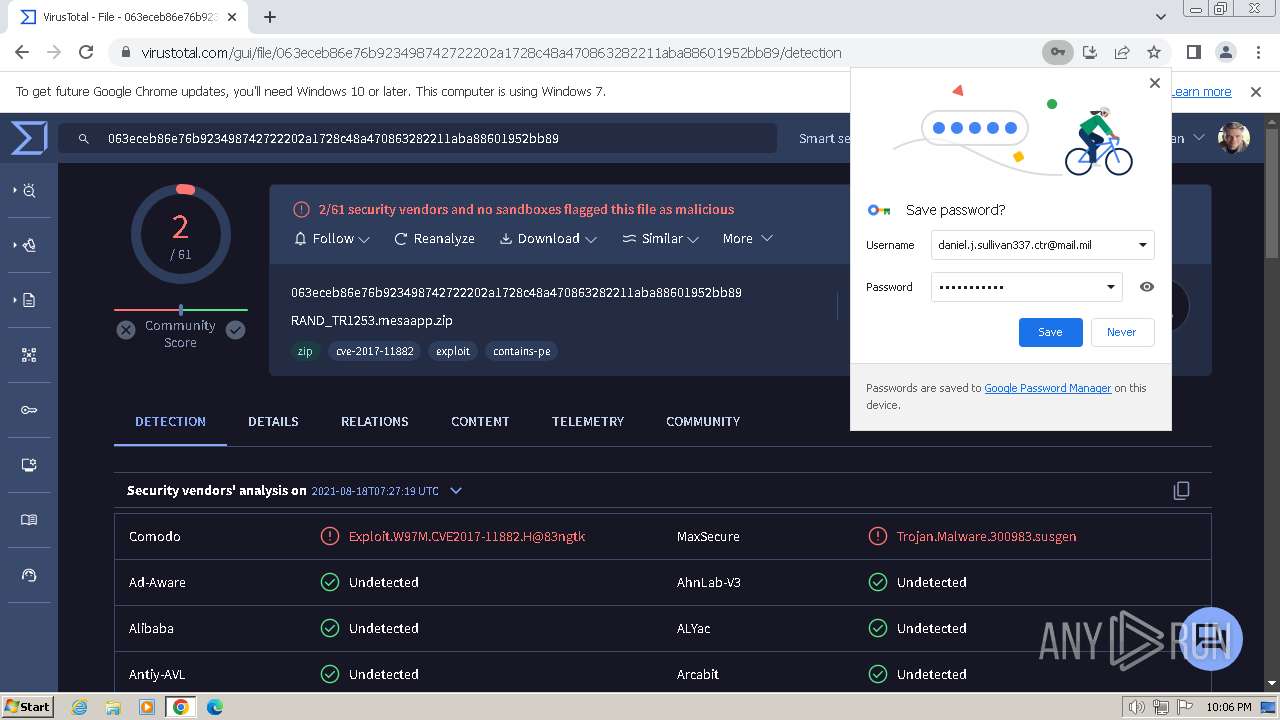The height and width of the screenshot is (720, 1280).
Task: Open the taskbar file explorer folder
Action: tap(113, 707)
